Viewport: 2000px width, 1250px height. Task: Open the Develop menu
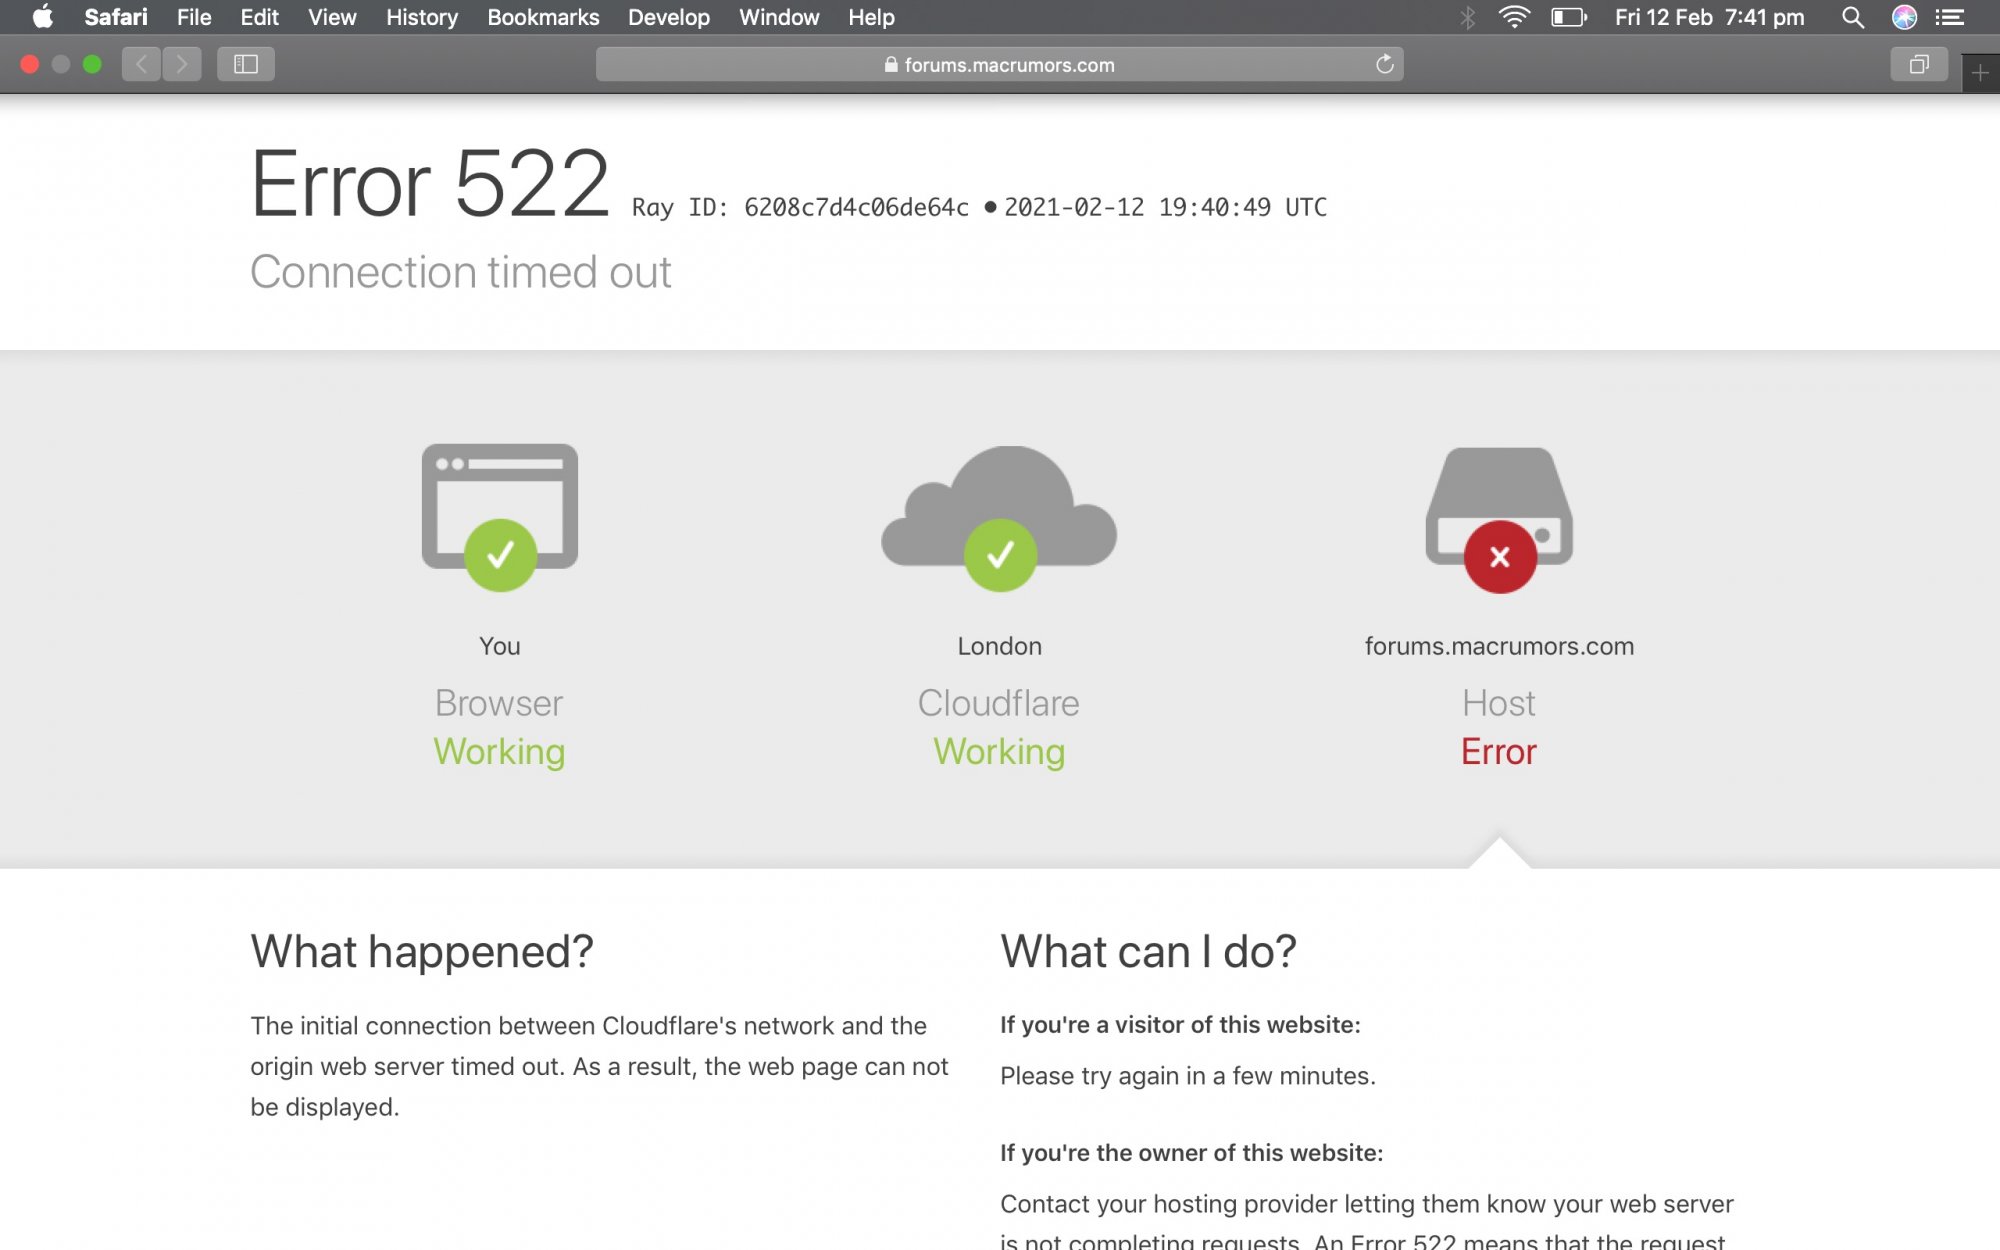(x=669, y=17)
